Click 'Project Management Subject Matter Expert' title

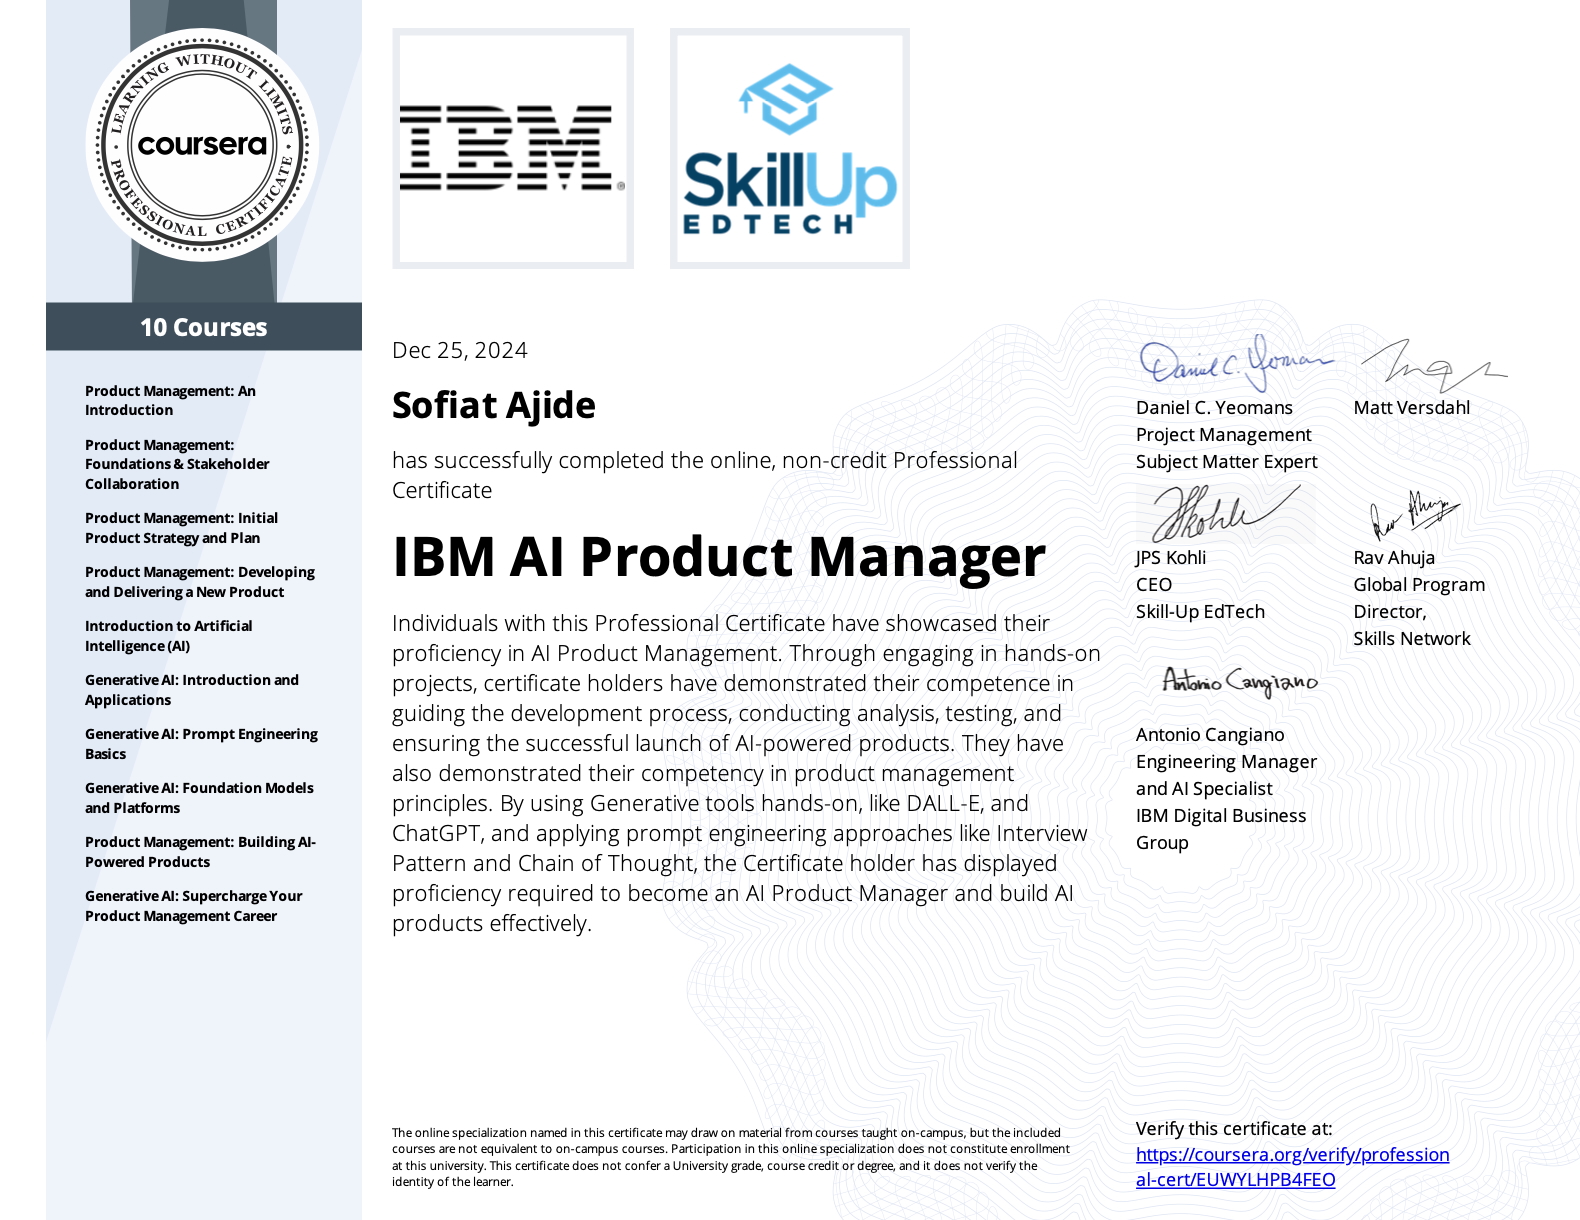(x=1227, y=448)
